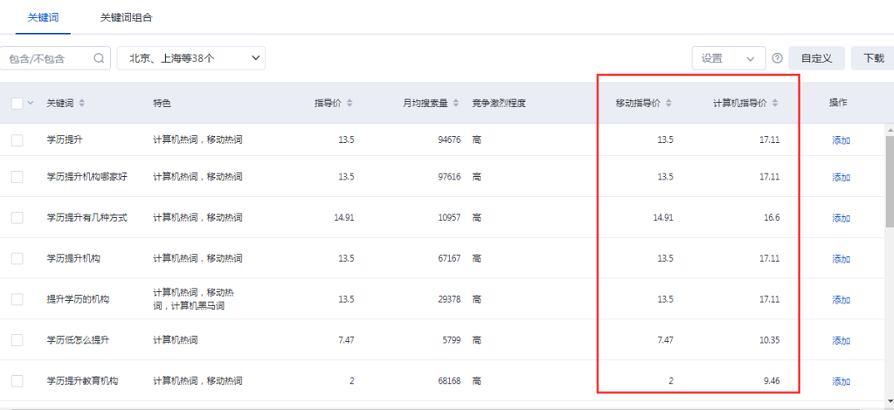Add keyword 学历提升机构 via 添加
The height and width of the screenshot is (410, 894).
click(841, 259)
